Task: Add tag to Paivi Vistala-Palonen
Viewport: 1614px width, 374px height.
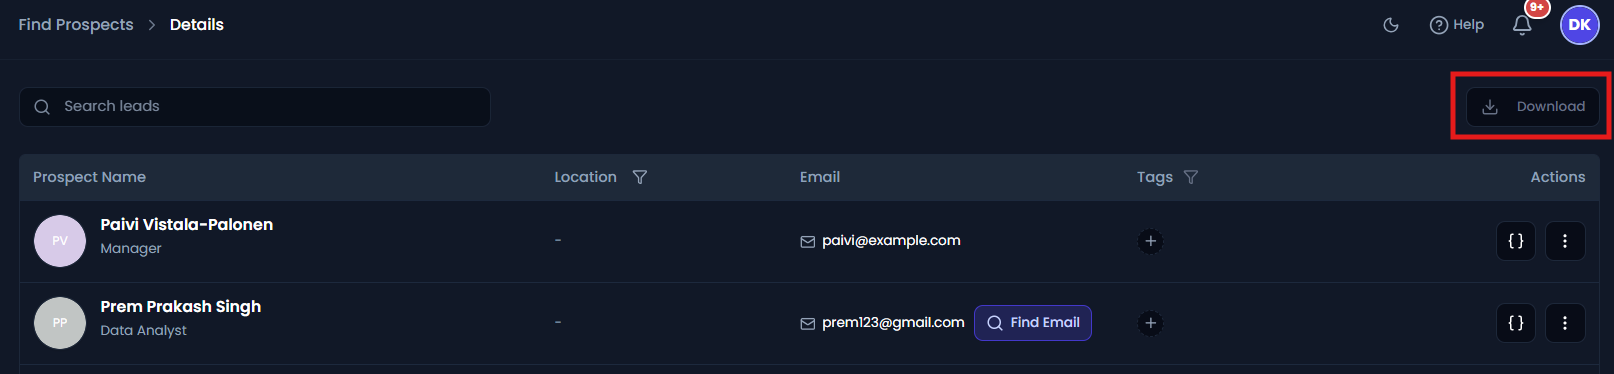Action: tap(1150, 241)
